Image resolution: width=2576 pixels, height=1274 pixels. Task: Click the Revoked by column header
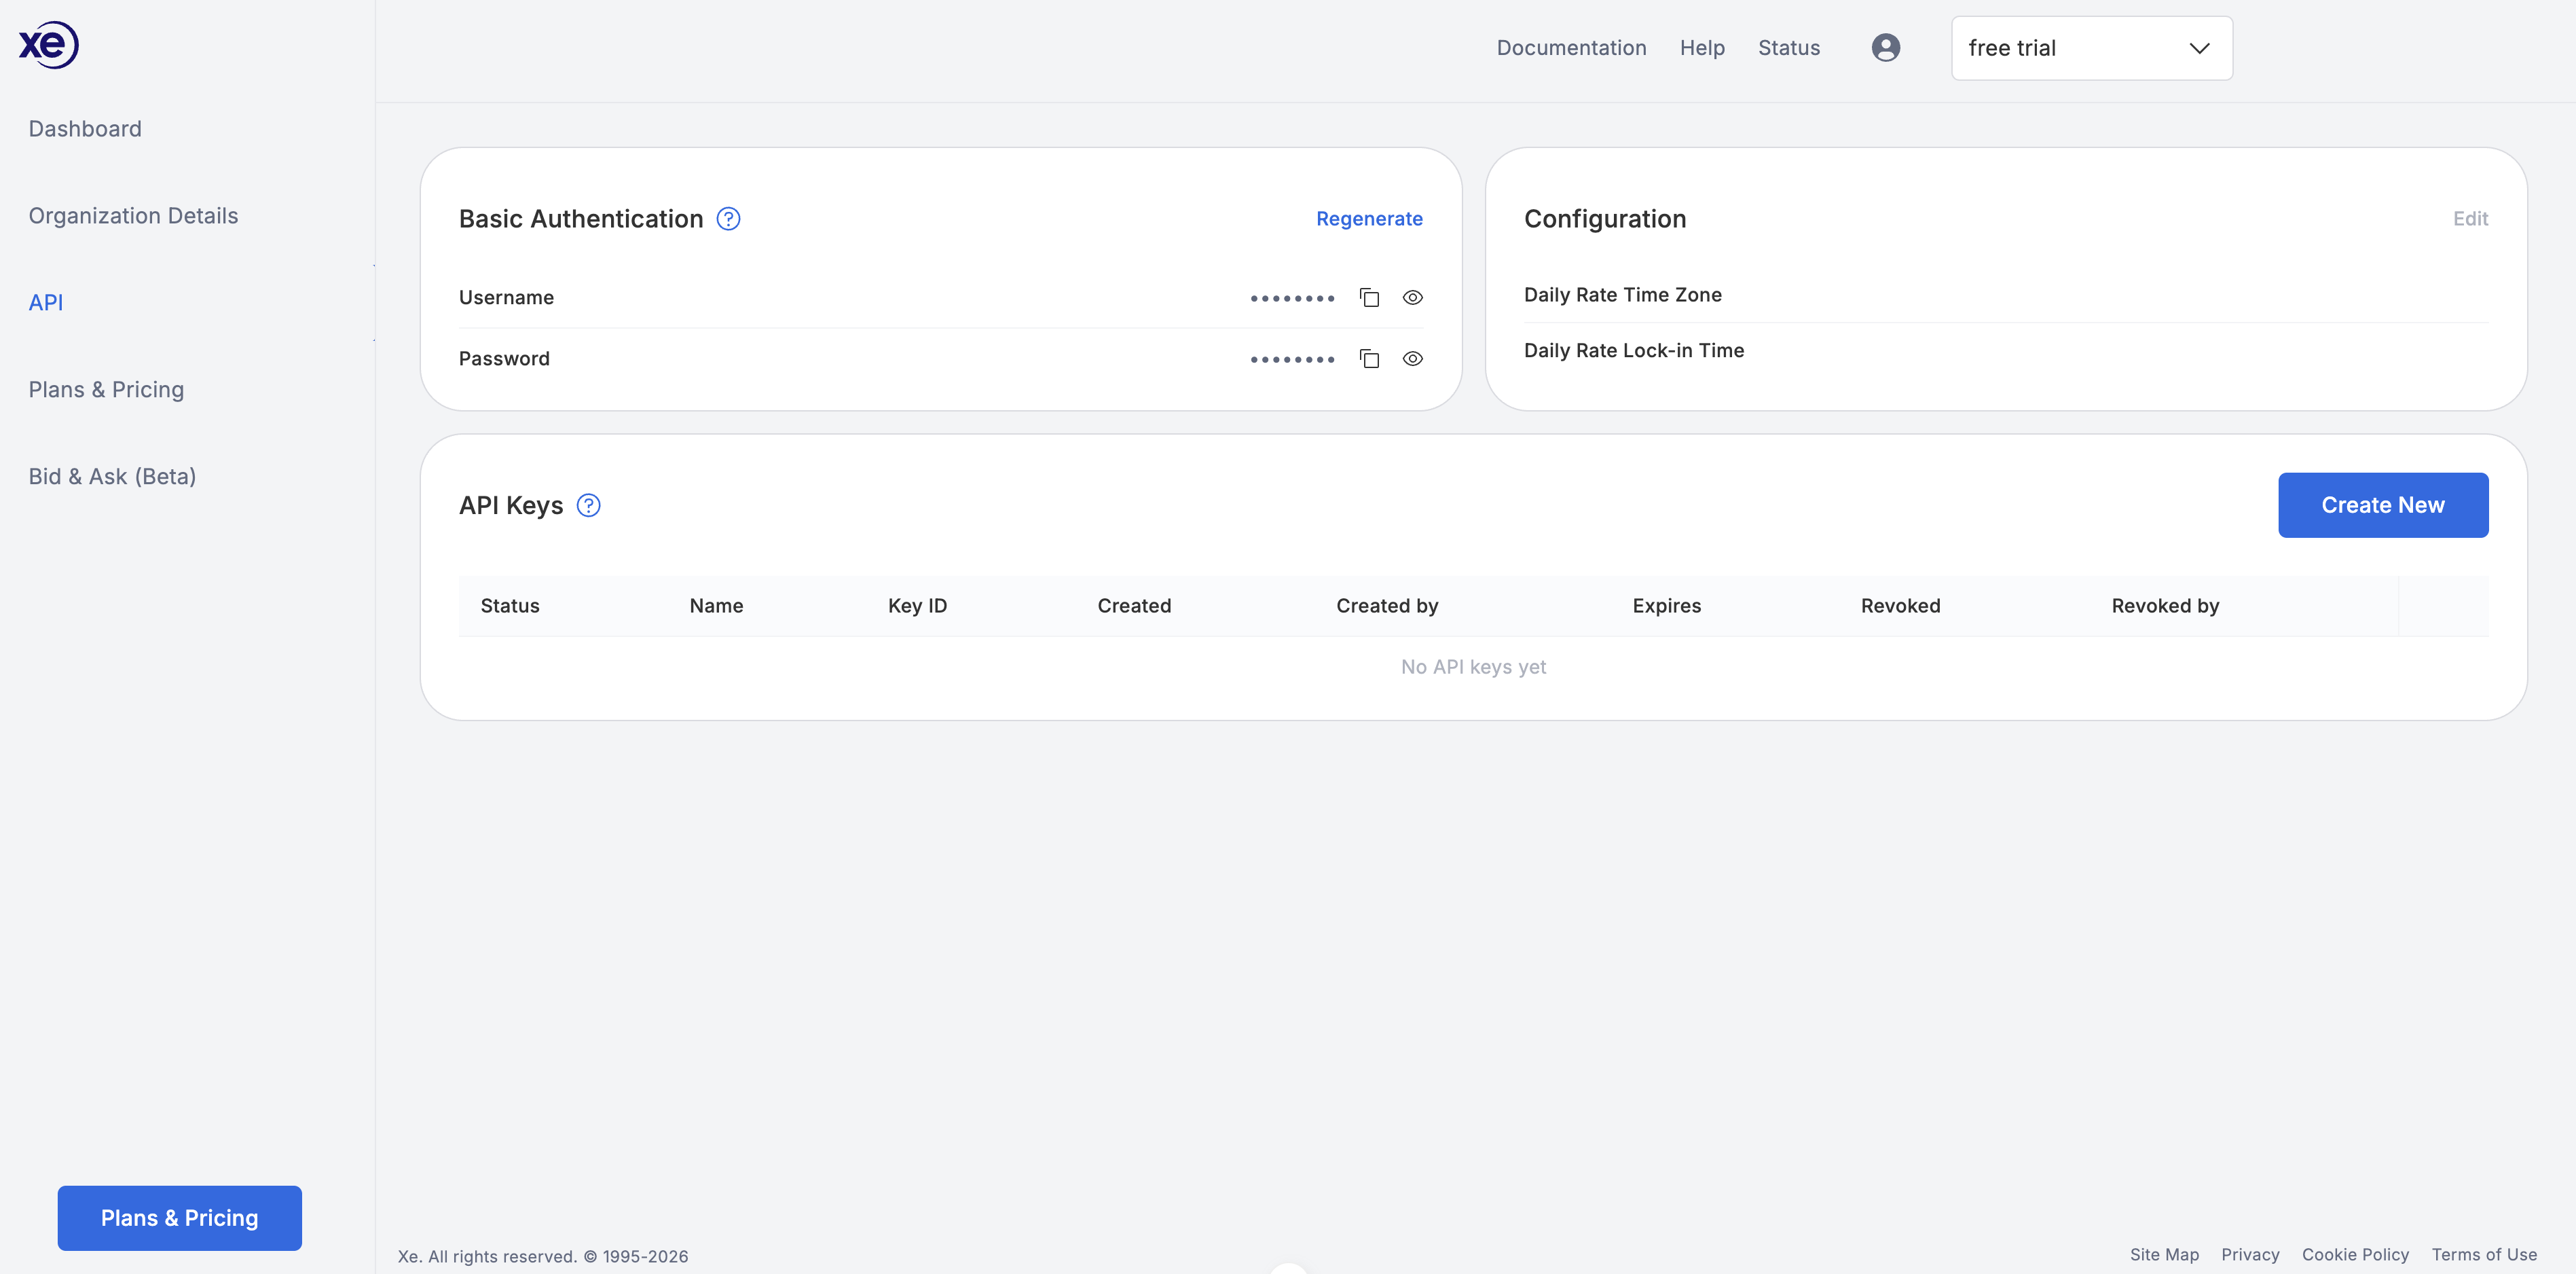2165,606
